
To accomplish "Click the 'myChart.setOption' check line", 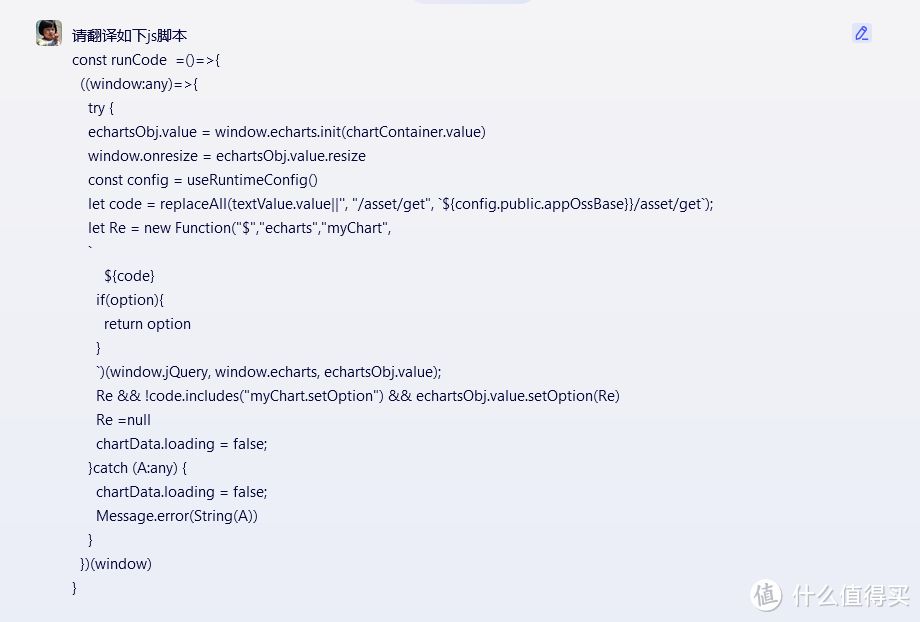I will (357, 396).
